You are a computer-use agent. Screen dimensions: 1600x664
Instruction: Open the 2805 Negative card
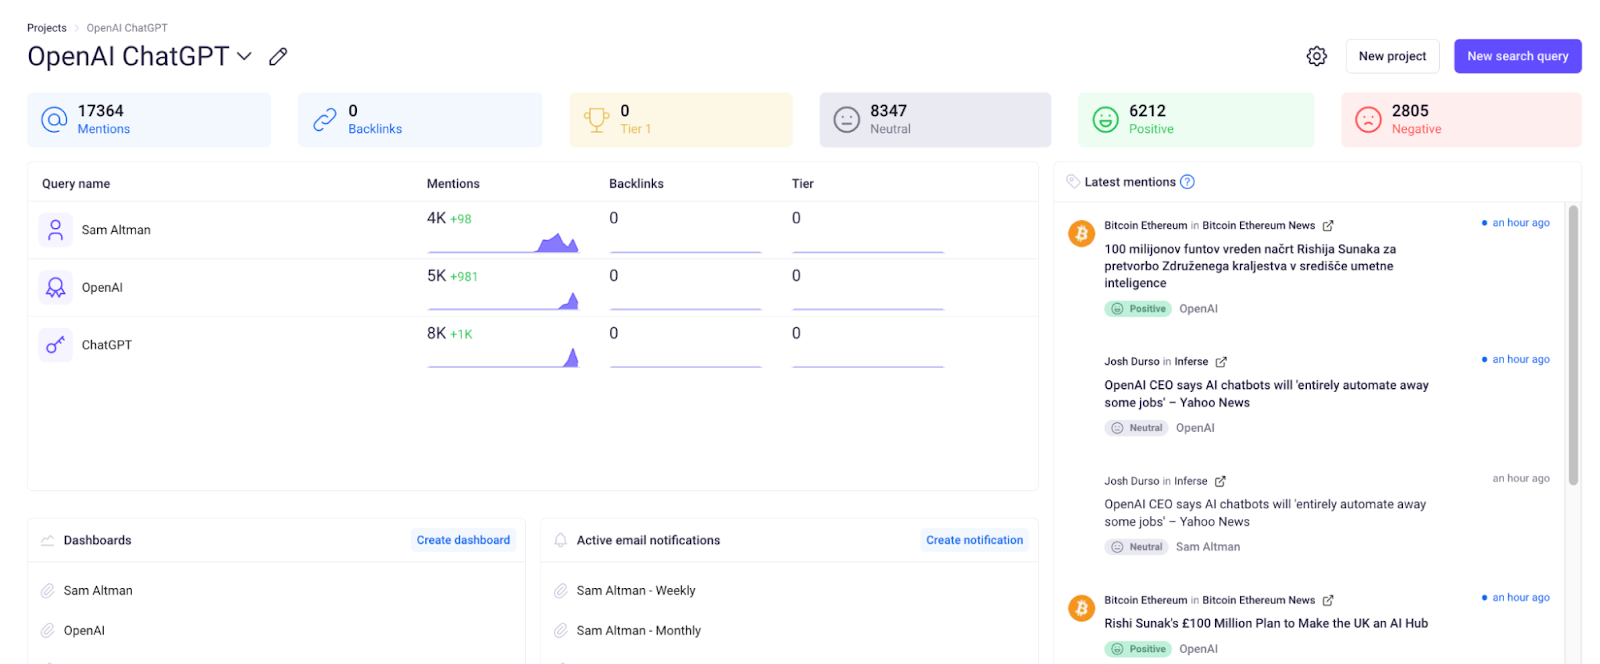point(1461,120)
